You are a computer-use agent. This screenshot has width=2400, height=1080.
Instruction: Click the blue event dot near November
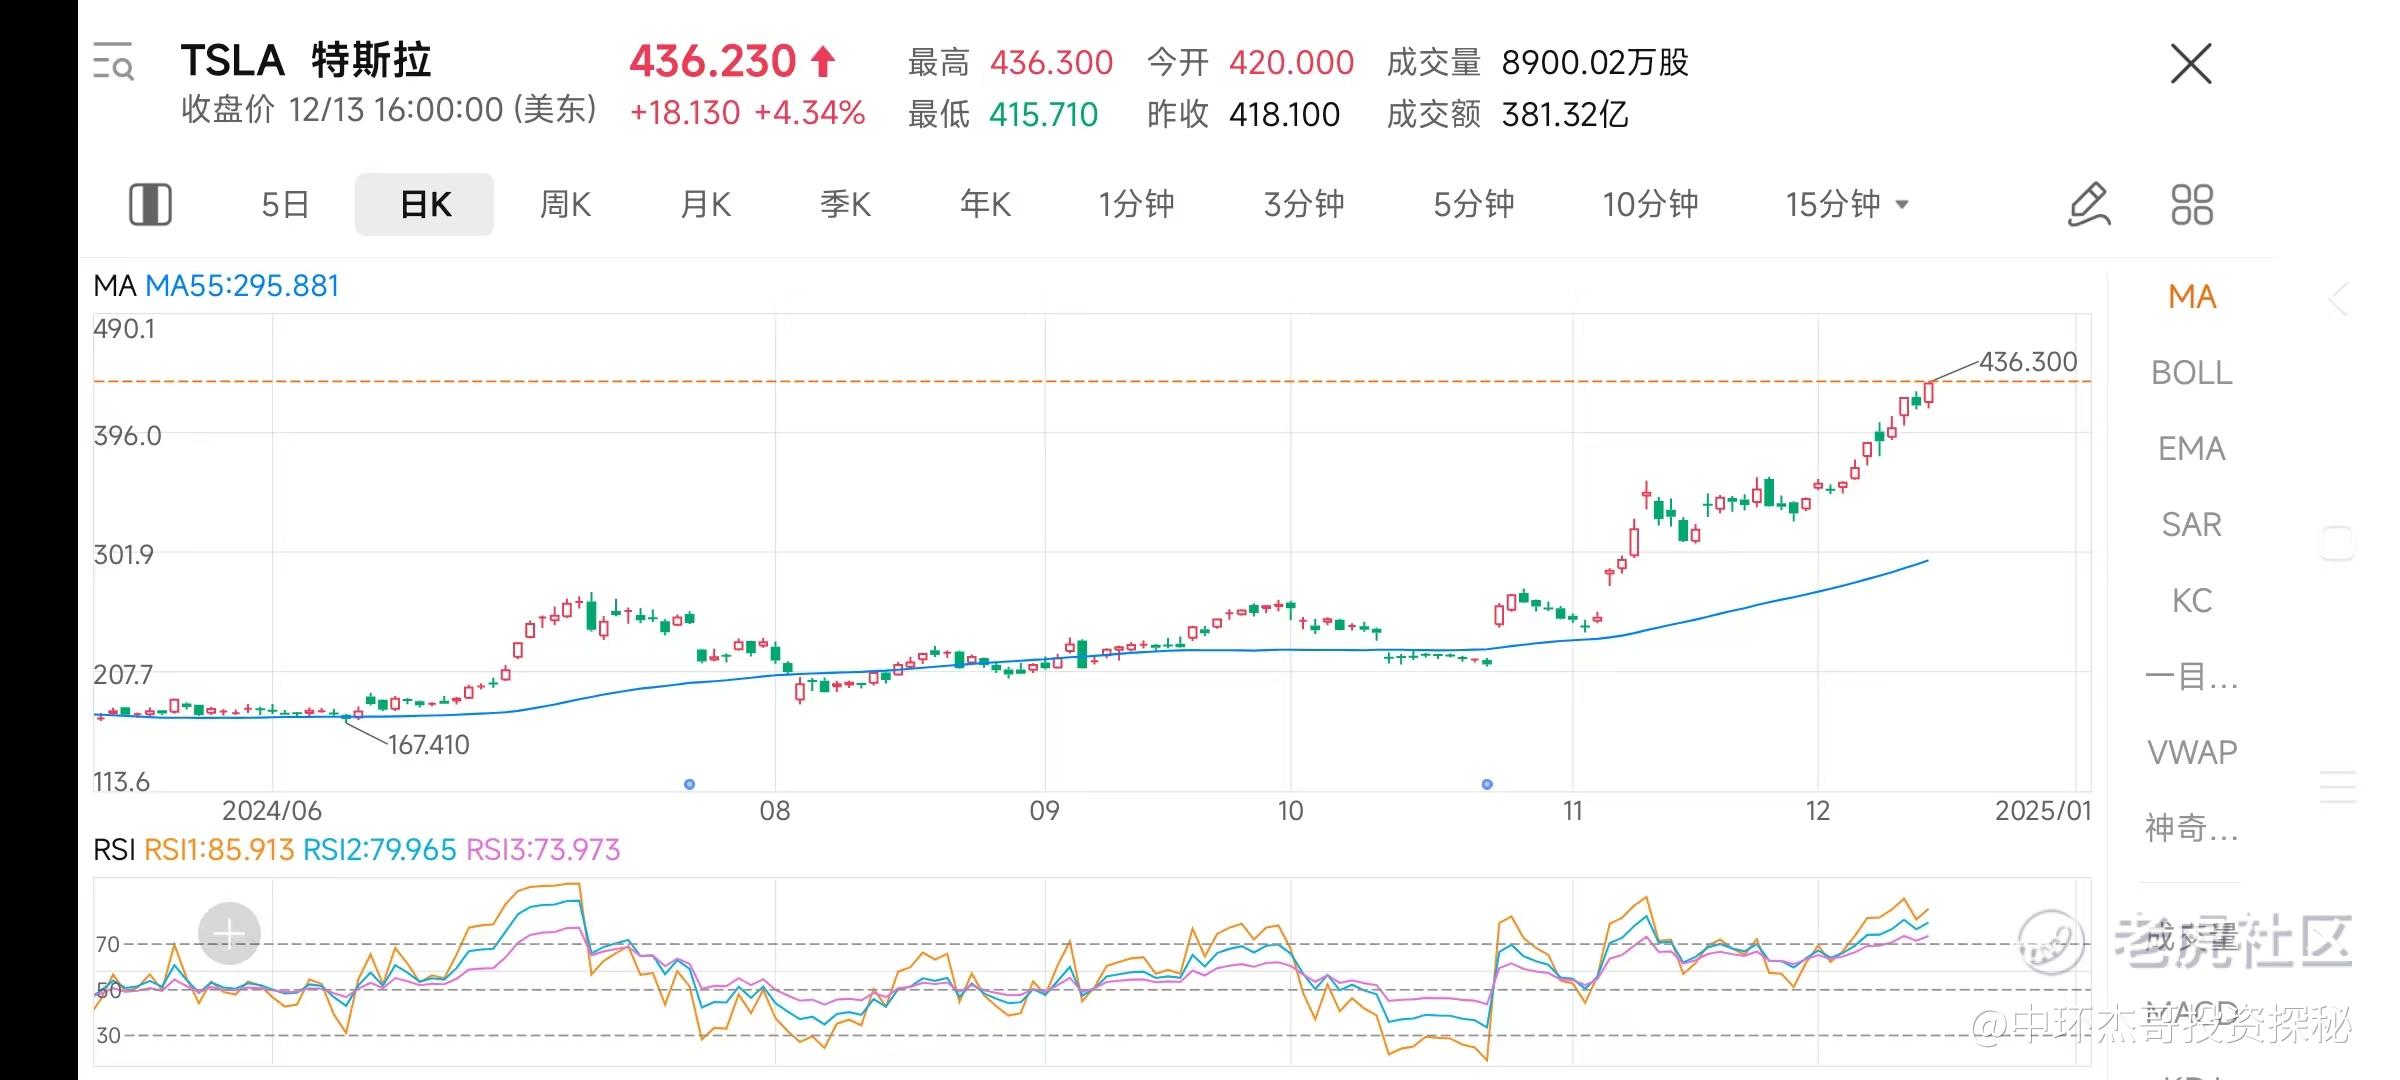(x=1487, y=784)
